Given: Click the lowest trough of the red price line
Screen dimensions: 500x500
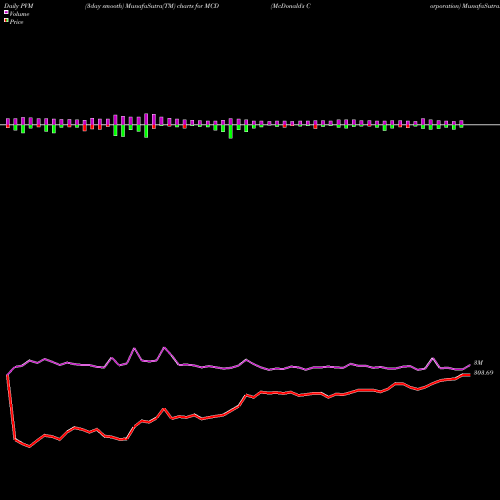Looking at the screenshot, I should coord(29,447).
